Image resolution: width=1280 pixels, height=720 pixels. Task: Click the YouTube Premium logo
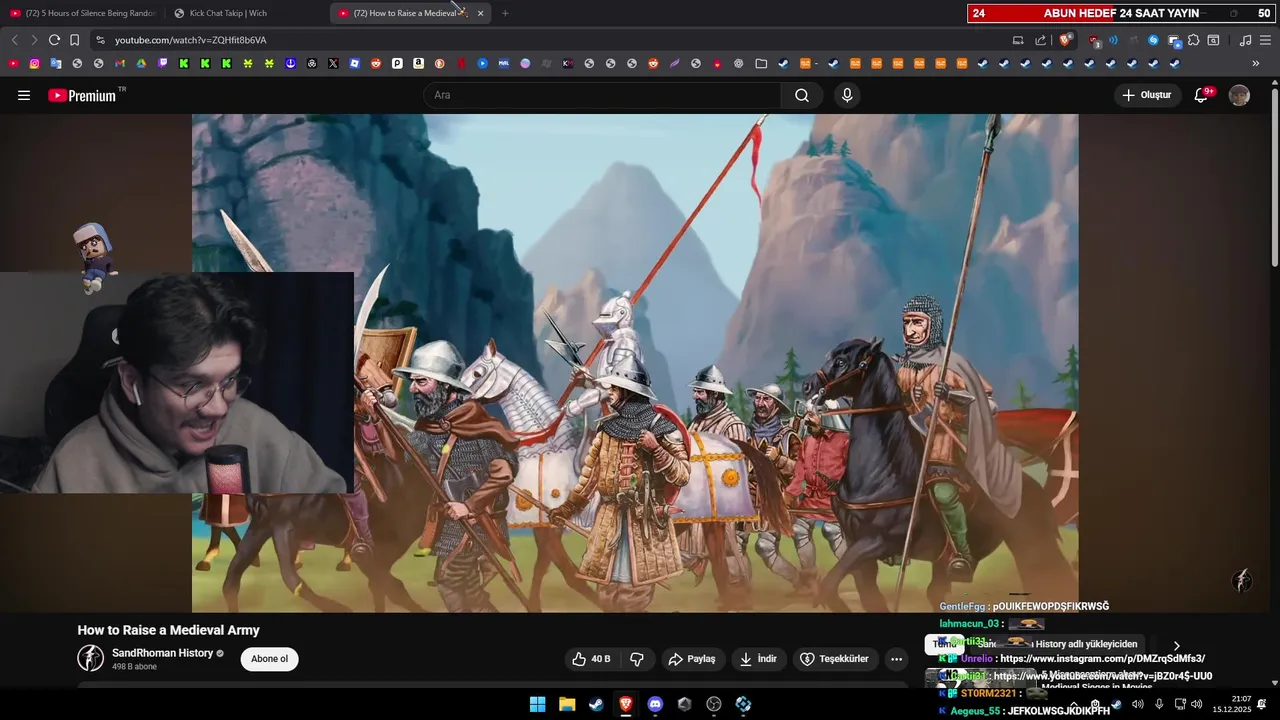82,95
